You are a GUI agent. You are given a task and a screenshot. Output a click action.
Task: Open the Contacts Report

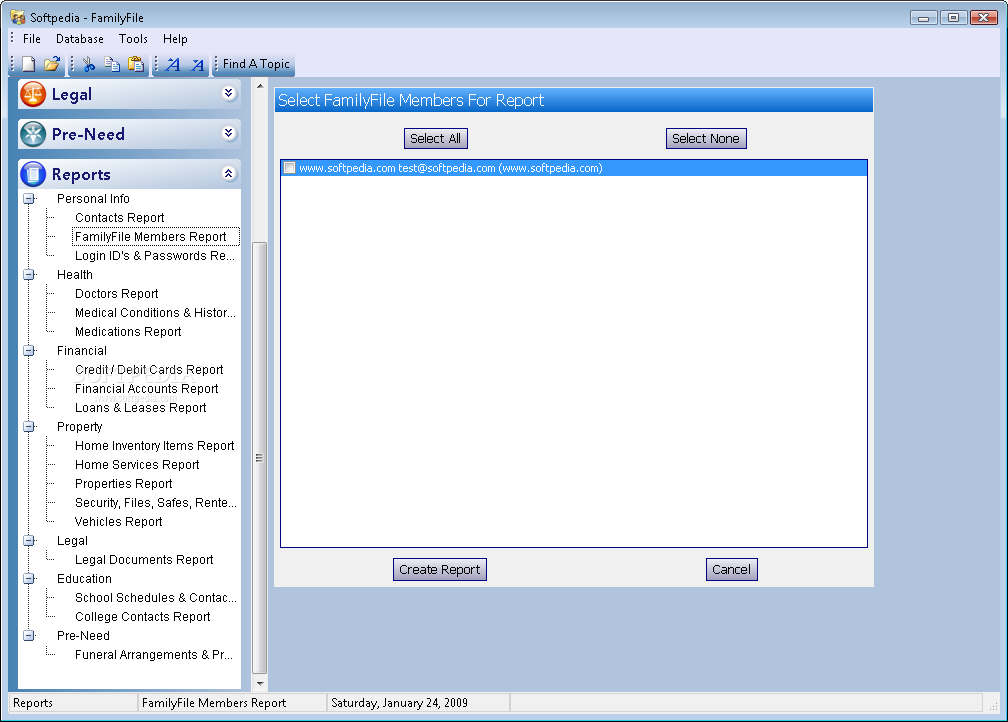click(x=120, y=217)
